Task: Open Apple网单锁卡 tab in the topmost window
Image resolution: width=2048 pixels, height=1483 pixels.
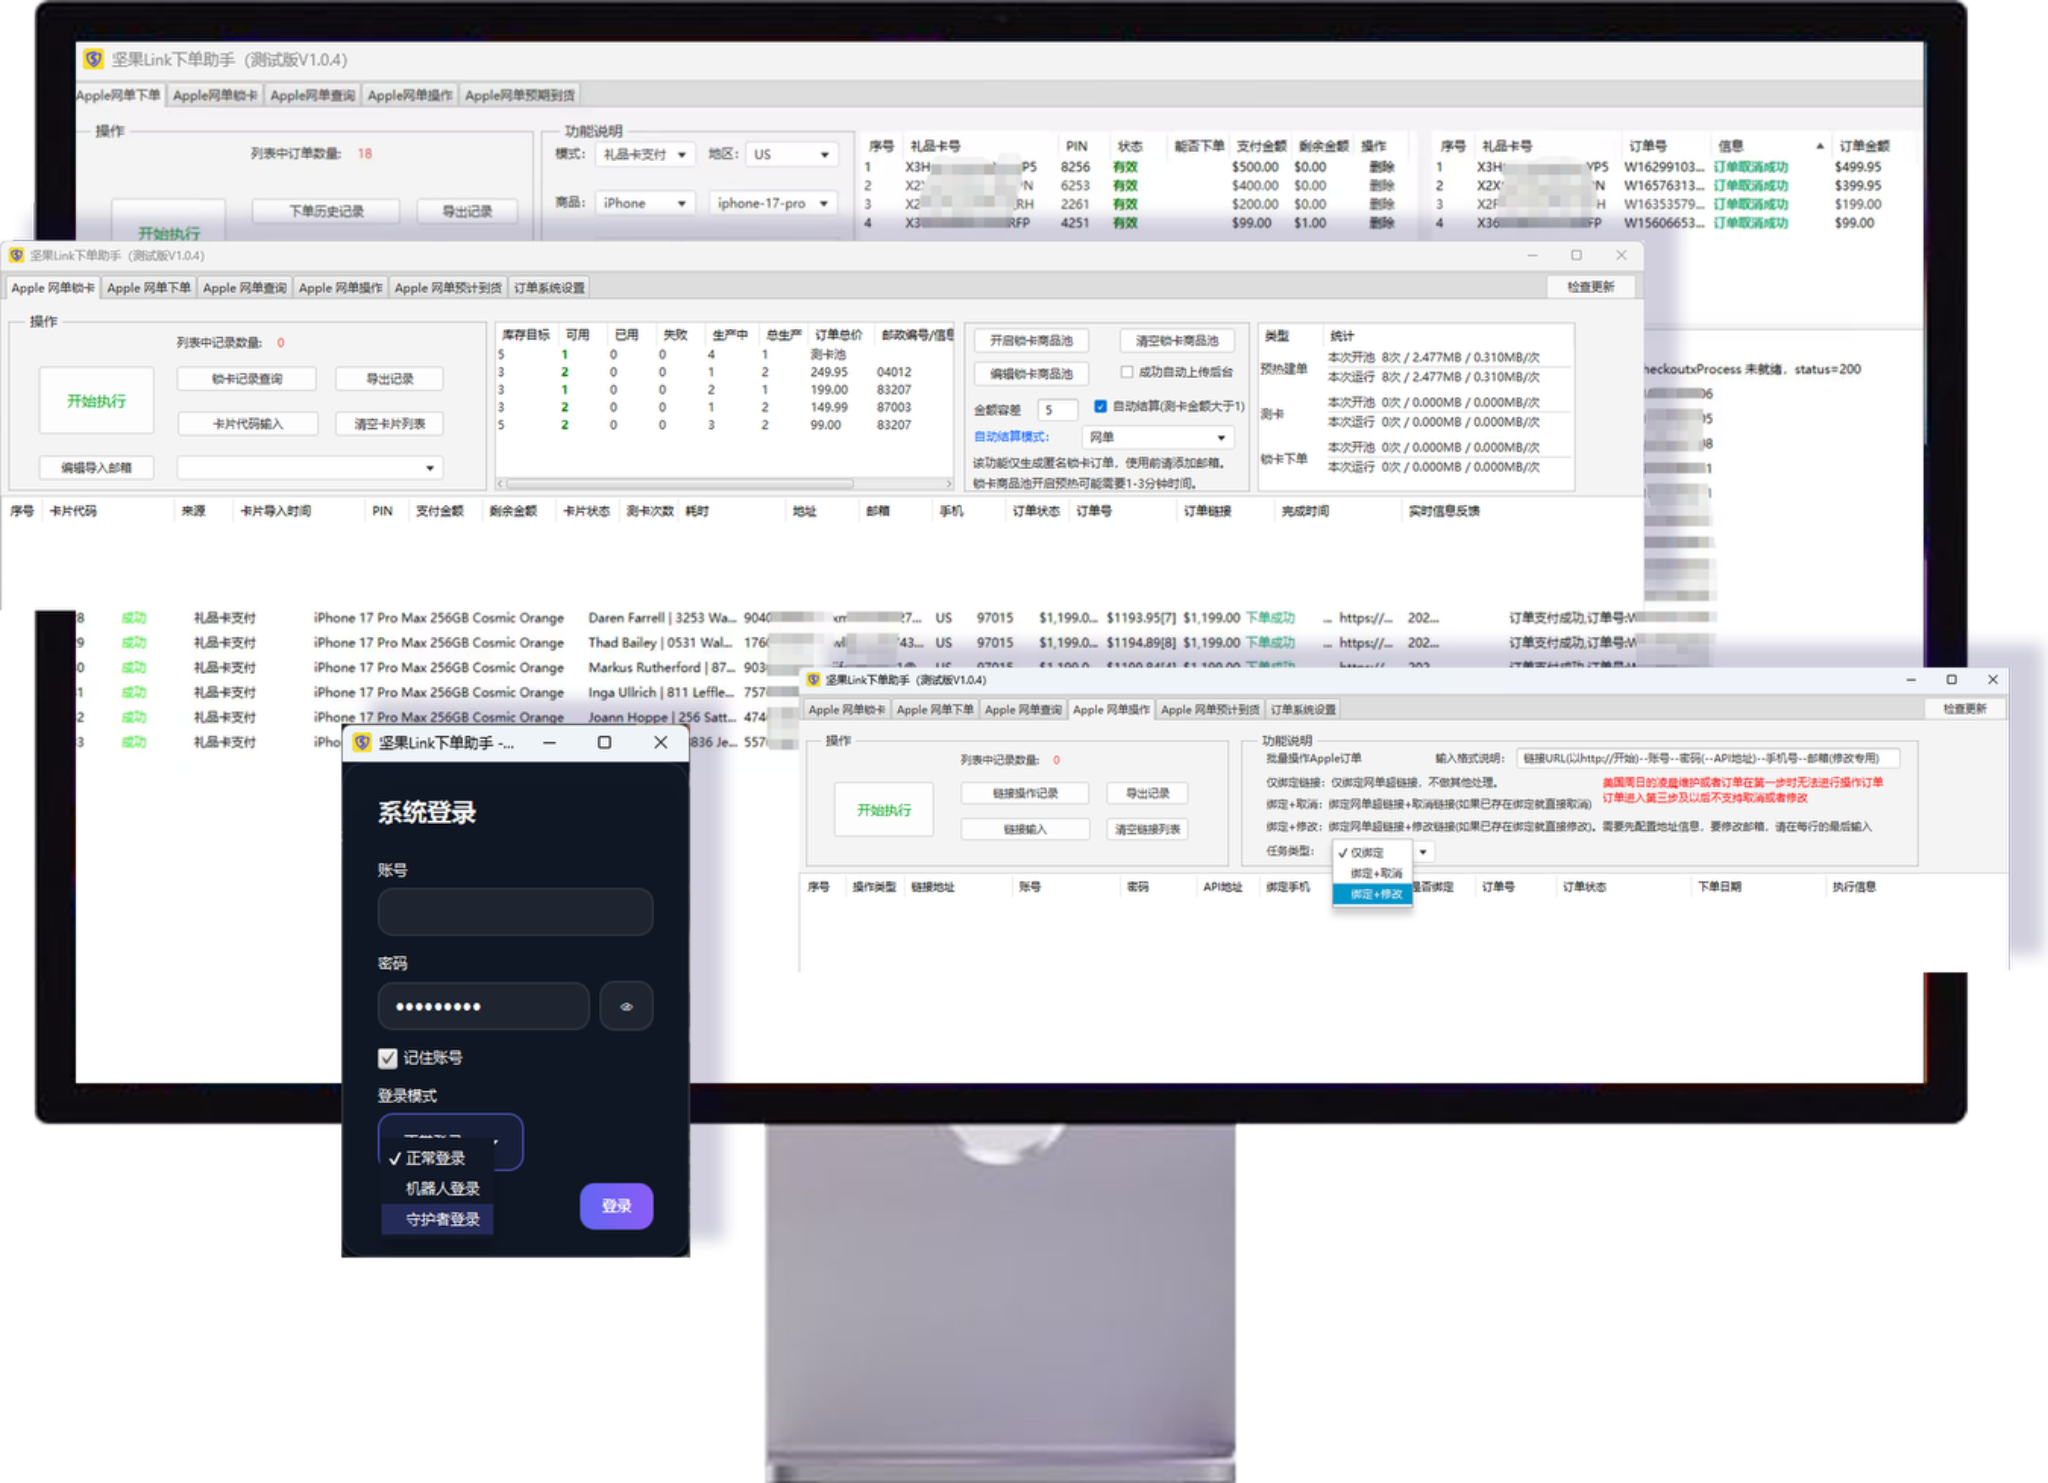Action: coord(215,95)
